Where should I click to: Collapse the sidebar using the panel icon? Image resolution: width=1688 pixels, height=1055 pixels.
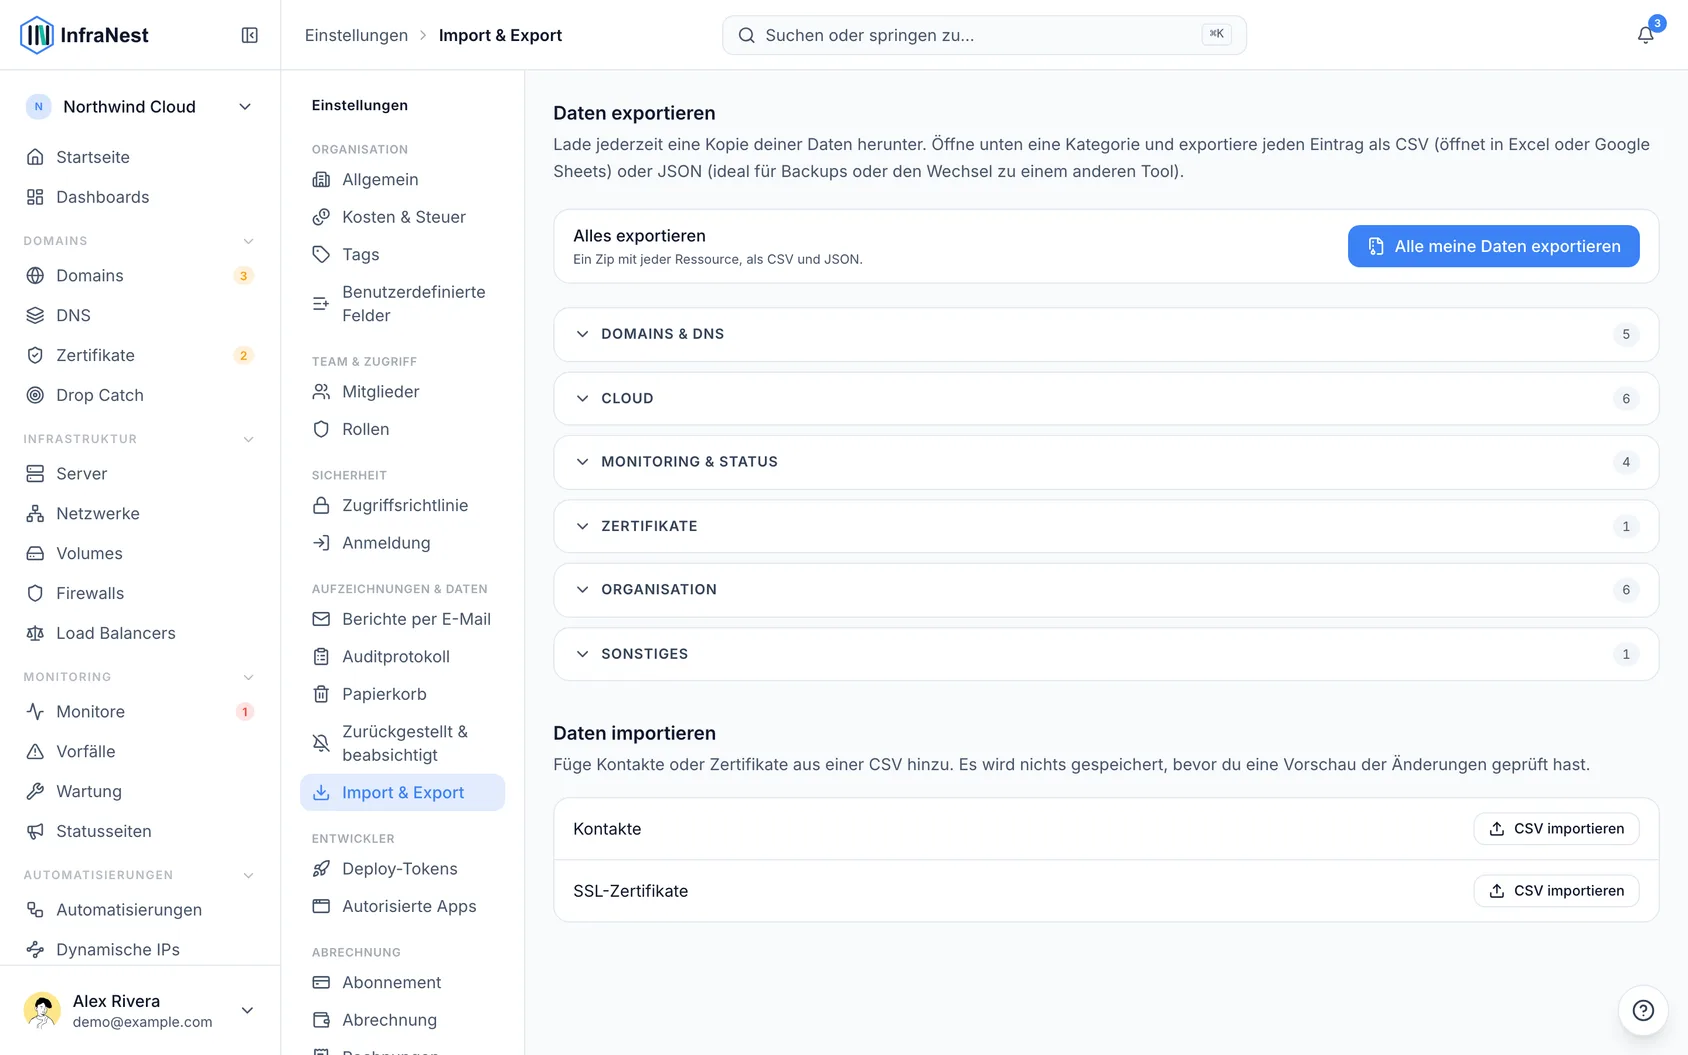click(x=250, y=35)
